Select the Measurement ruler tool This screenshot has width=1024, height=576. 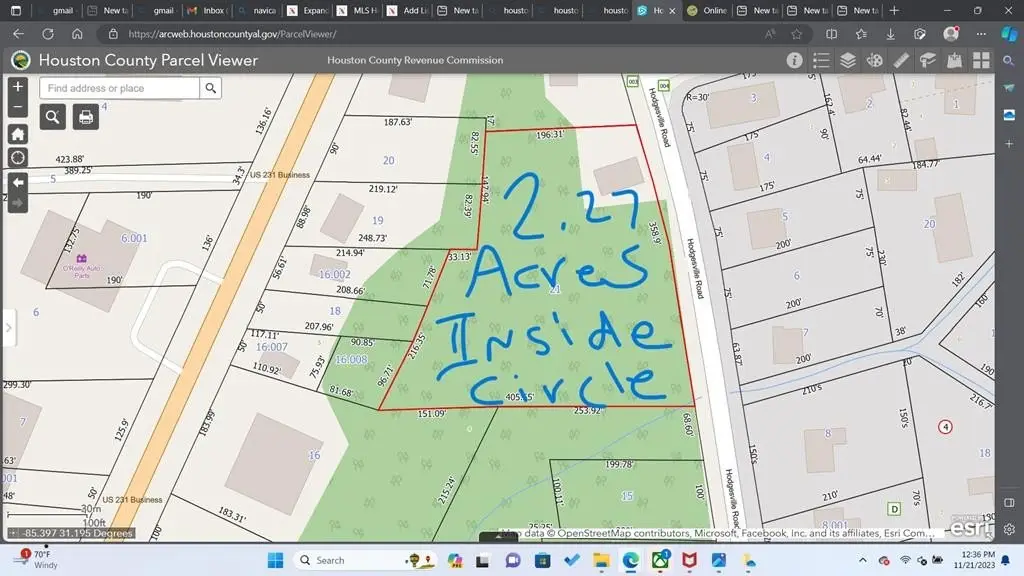coord(901,60)
